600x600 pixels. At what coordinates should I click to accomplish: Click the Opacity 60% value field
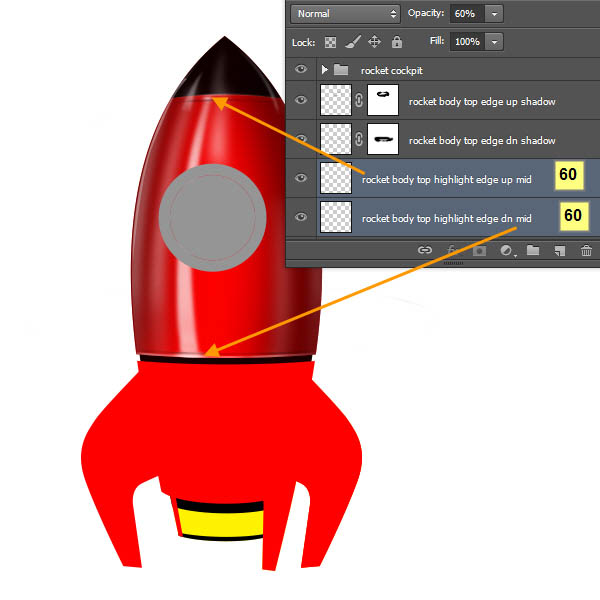pos(467,14)
